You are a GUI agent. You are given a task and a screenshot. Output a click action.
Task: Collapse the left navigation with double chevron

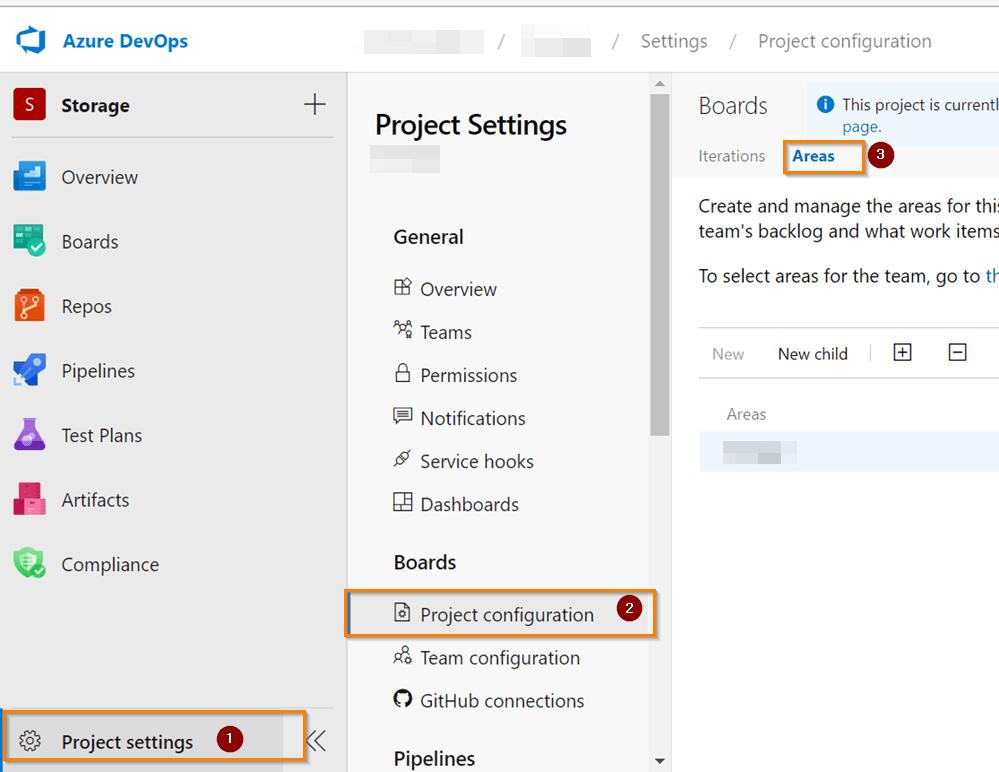316,741
